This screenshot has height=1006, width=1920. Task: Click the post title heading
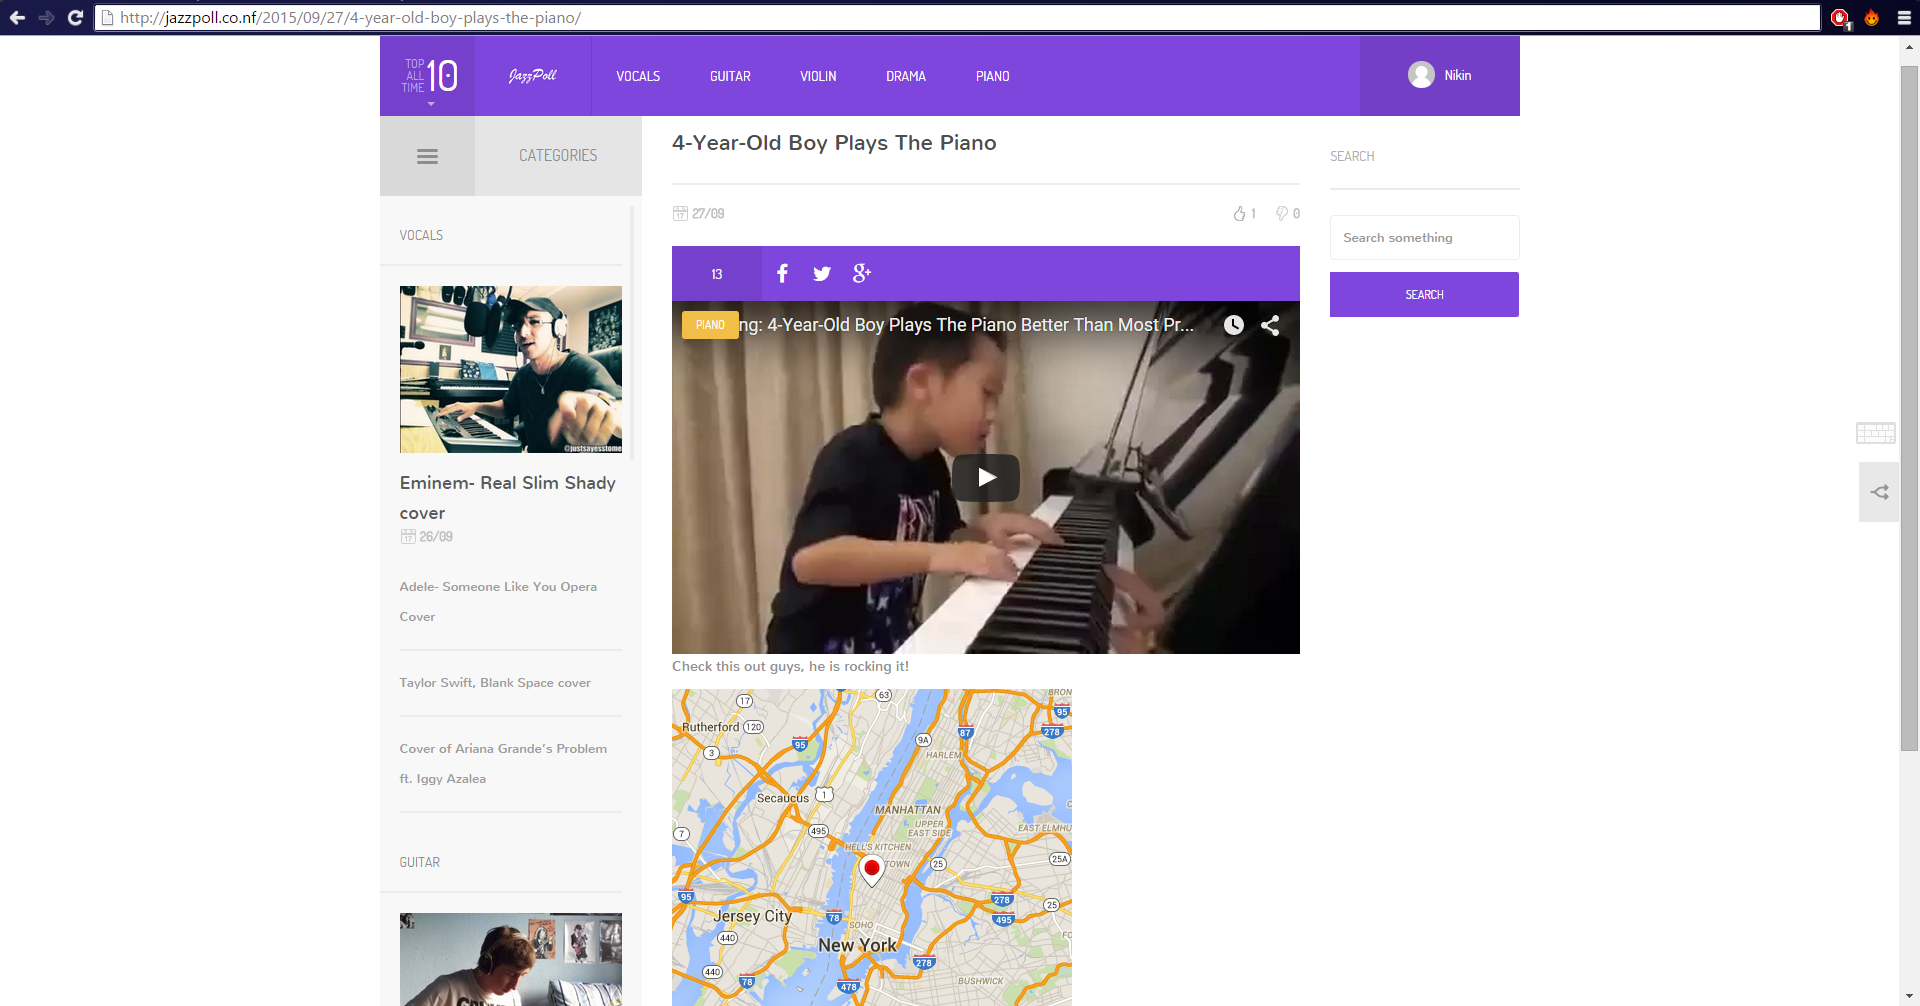tap(834, 143)
